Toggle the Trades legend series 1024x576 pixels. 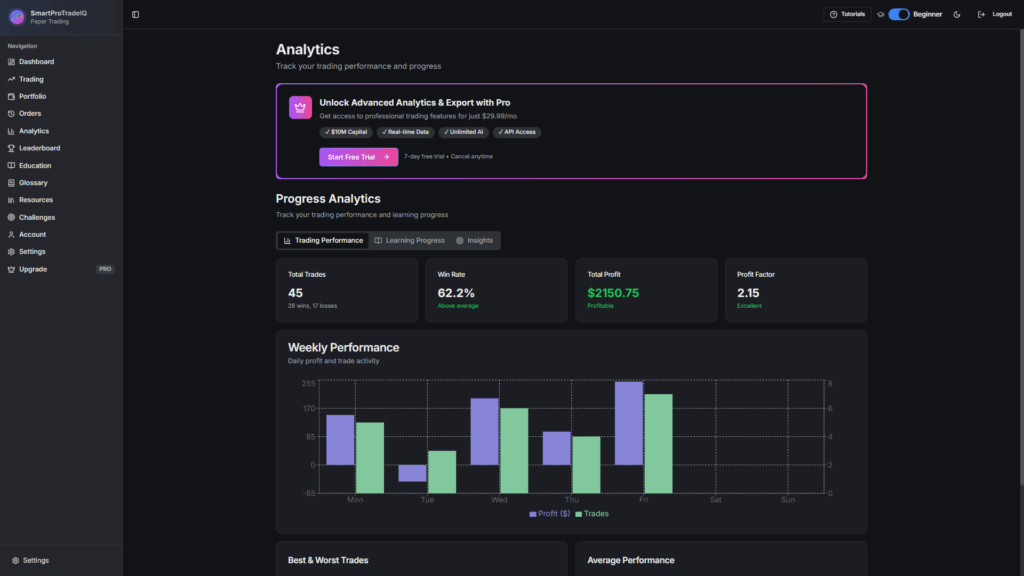pos(592,514)
